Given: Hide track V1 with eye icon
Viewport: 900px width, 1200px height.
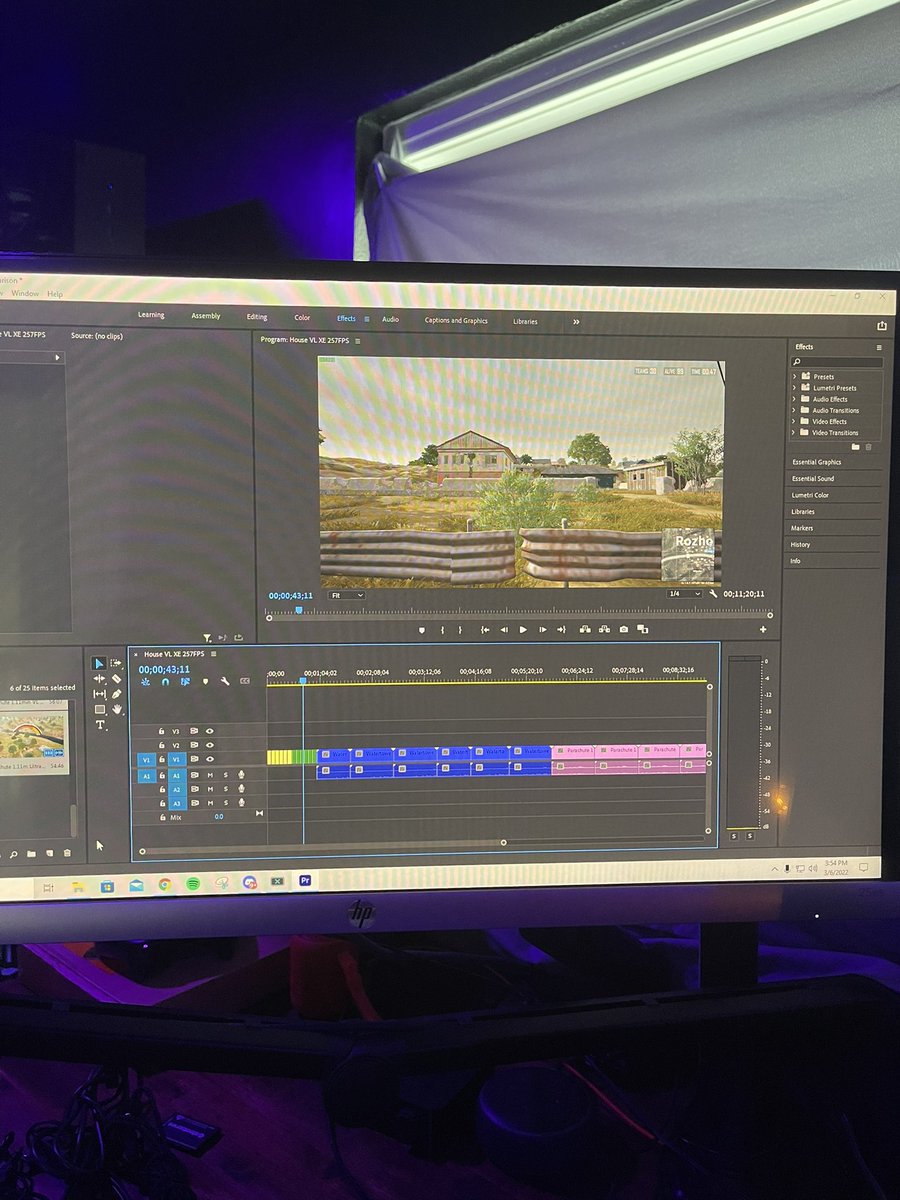Looking at the screenshot, I should (210, 758).
